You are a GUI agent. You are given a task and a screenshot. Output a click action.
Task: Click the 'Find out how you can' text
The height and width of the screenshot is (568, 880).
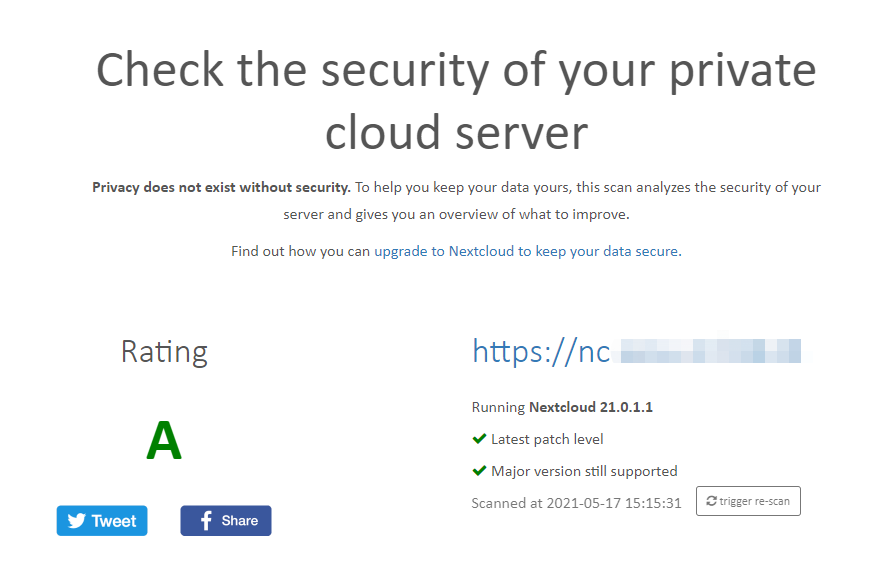301,251
